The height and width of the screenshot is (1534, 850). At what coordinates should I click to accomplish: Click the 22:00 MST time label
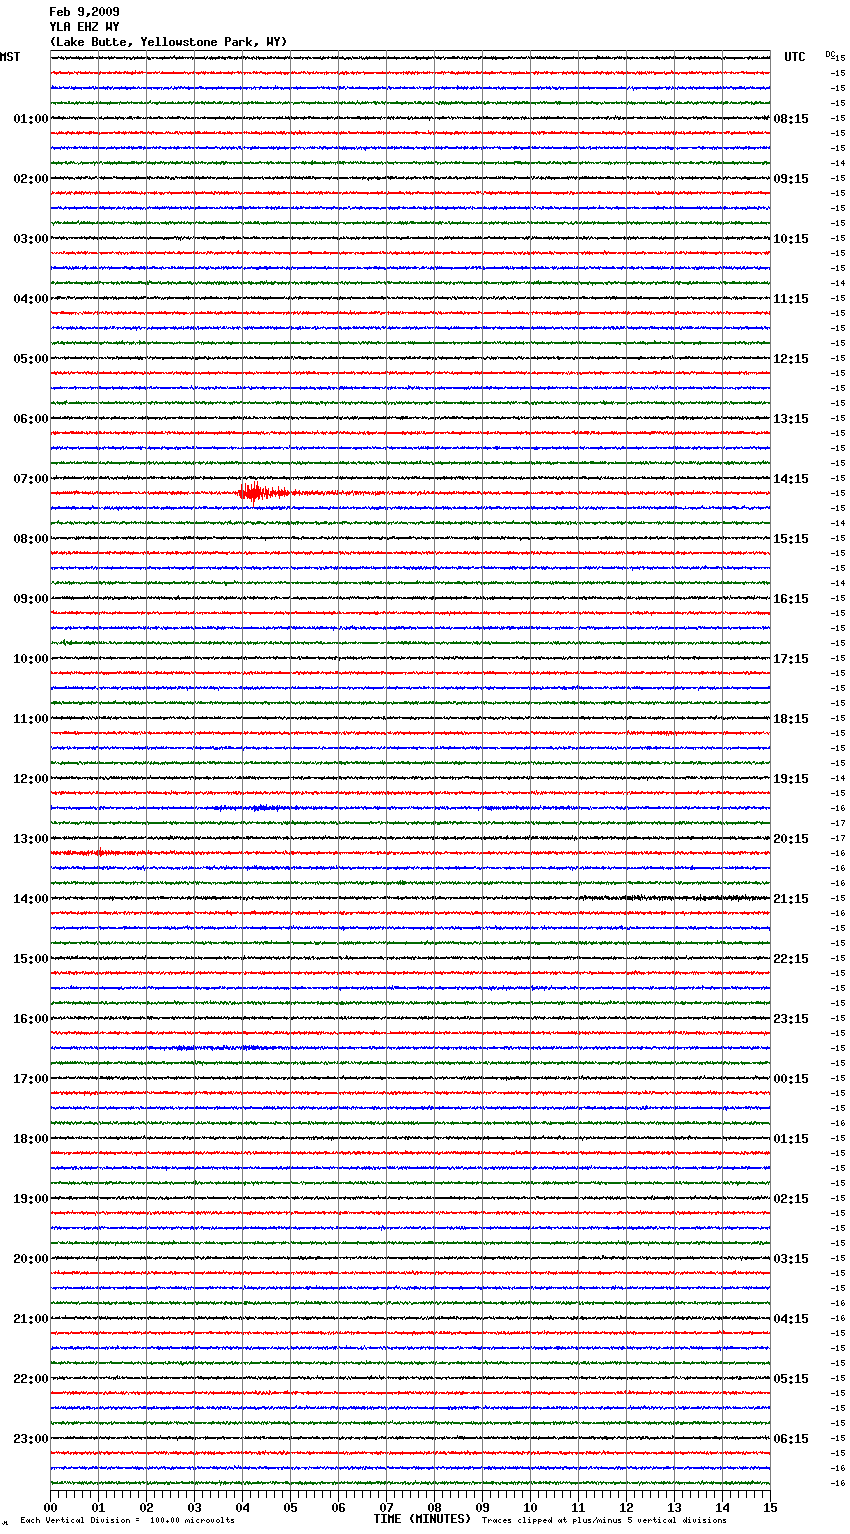coord(31,1379)
